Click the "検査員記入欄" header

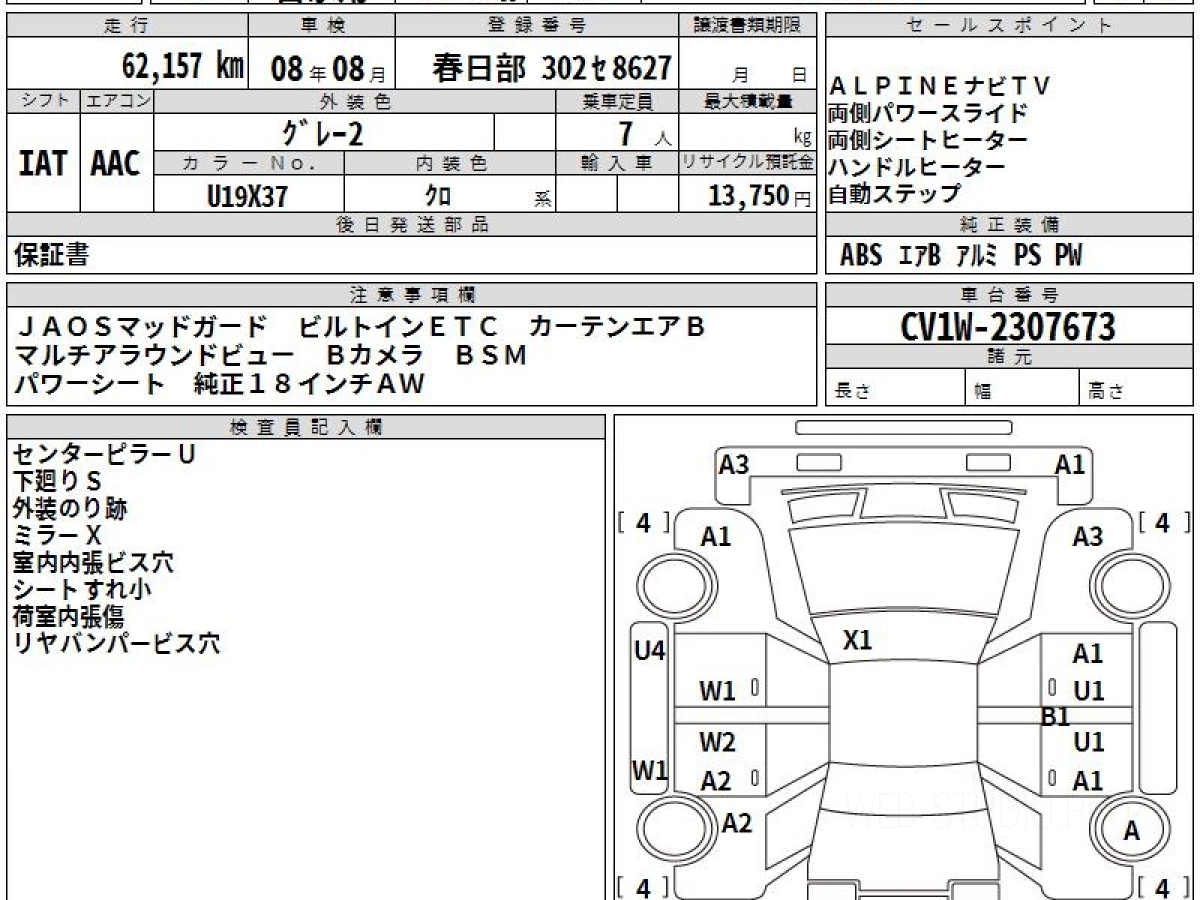coord(306,427)
